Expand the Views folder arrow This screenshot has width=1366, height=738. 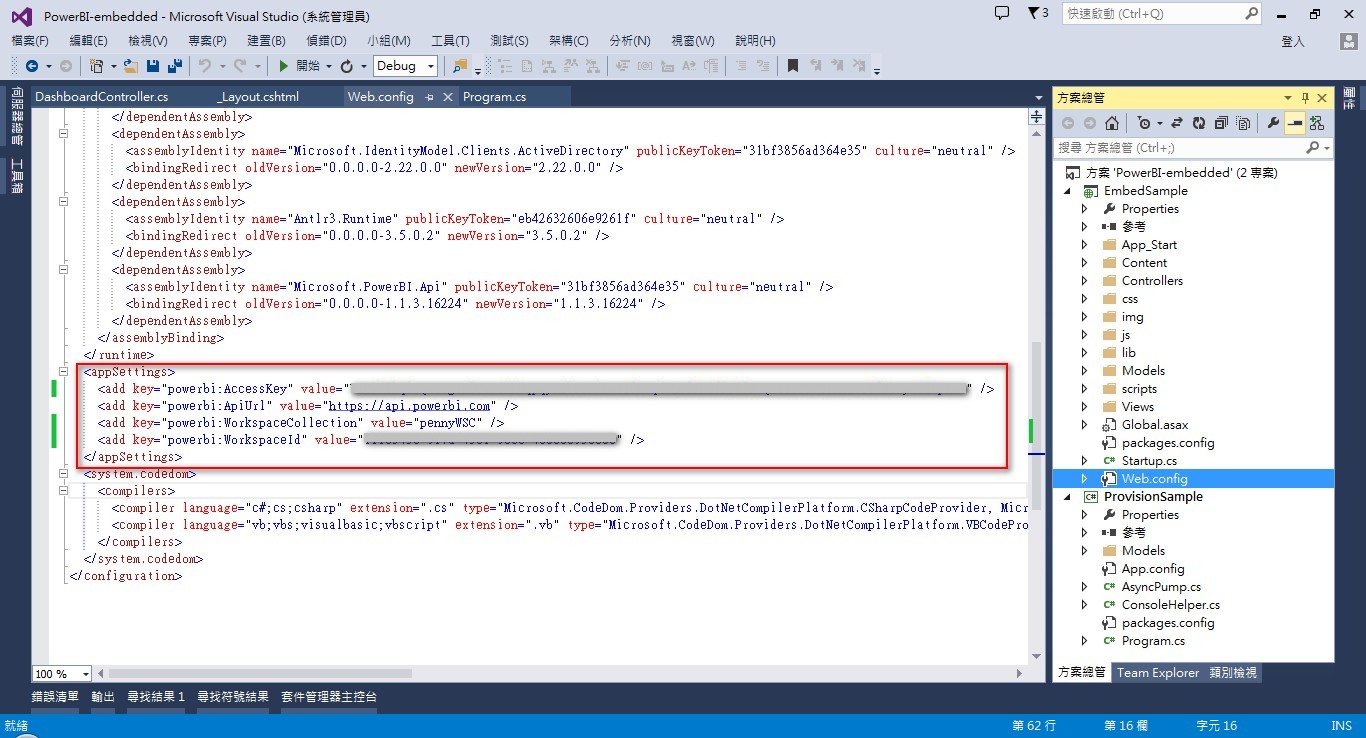[x=1085, y=407]
